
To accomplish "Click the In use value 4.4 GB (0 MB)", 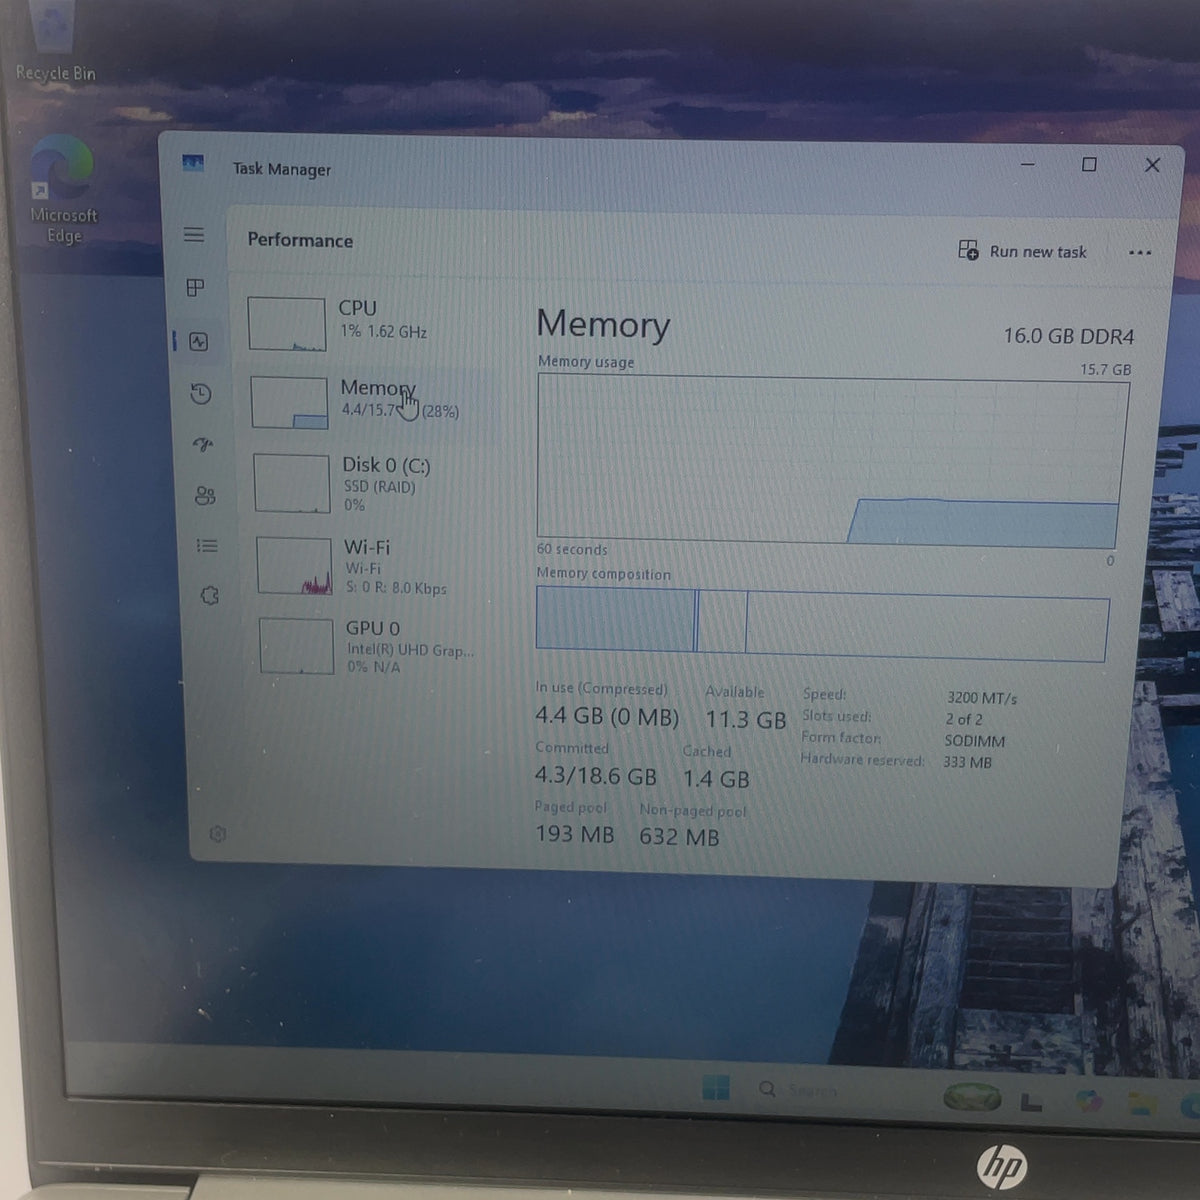I will coord(607,717).
